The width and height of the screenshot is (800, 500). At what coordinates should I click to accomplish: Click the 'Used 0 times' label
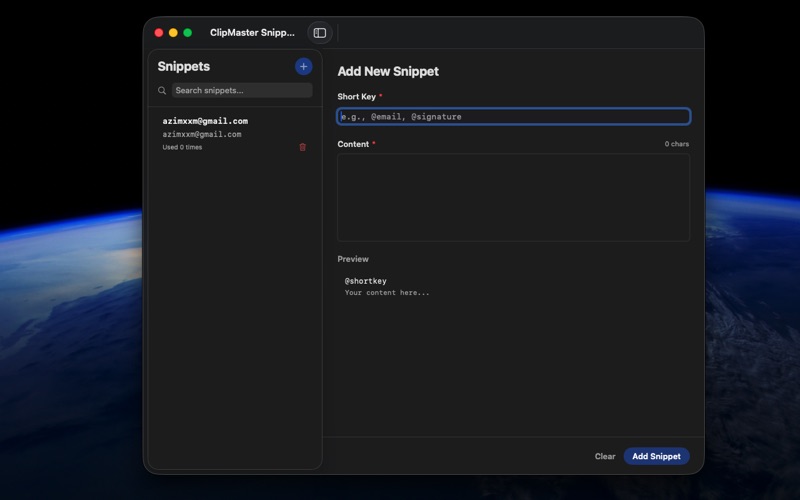coord(182,147)
